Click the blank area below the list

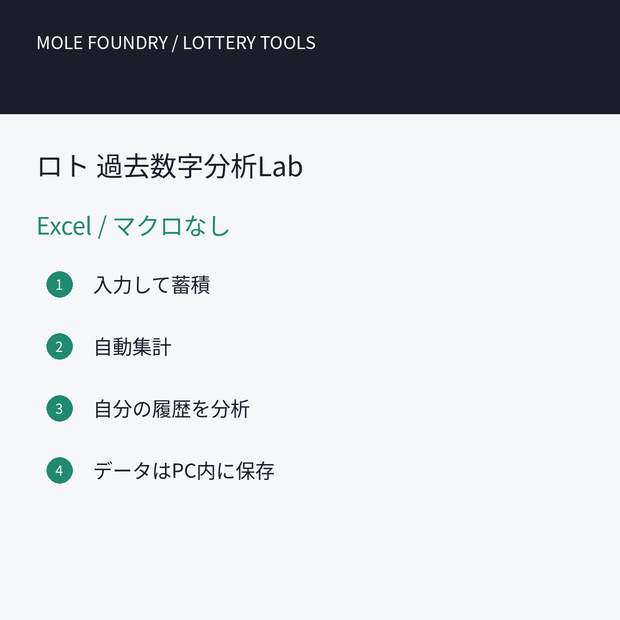310,554
